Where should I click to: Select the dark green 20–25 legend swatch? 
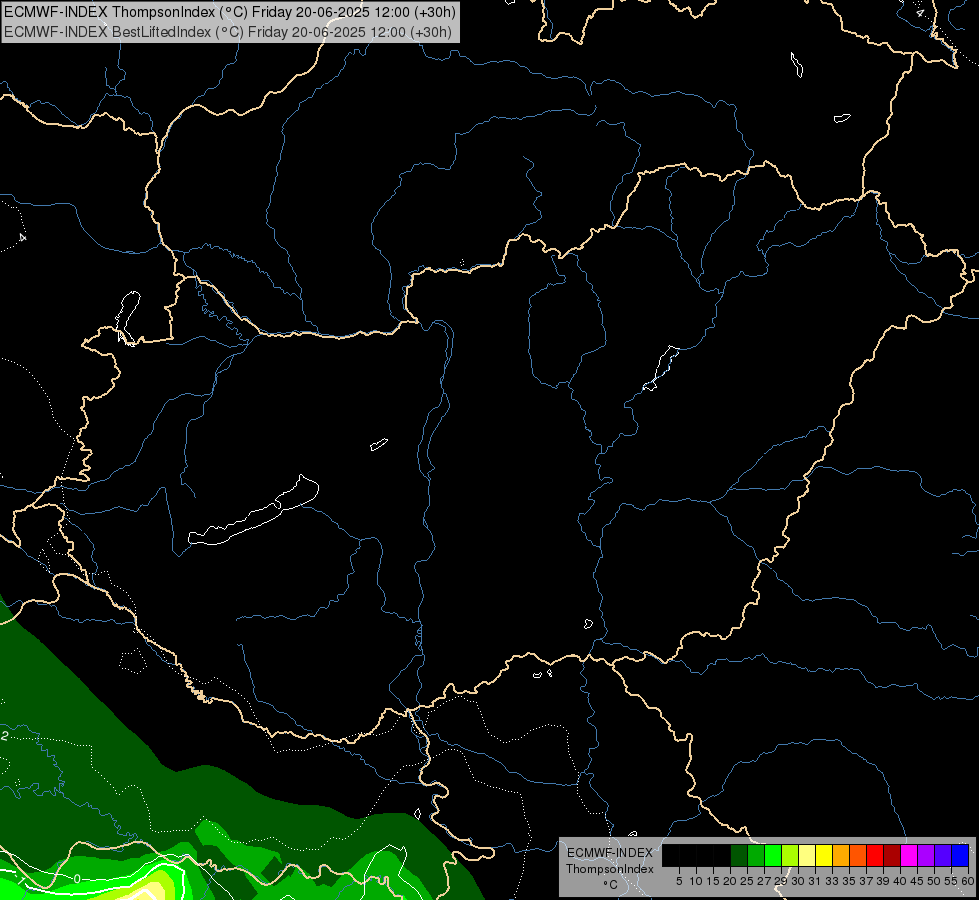coord(739,855)
